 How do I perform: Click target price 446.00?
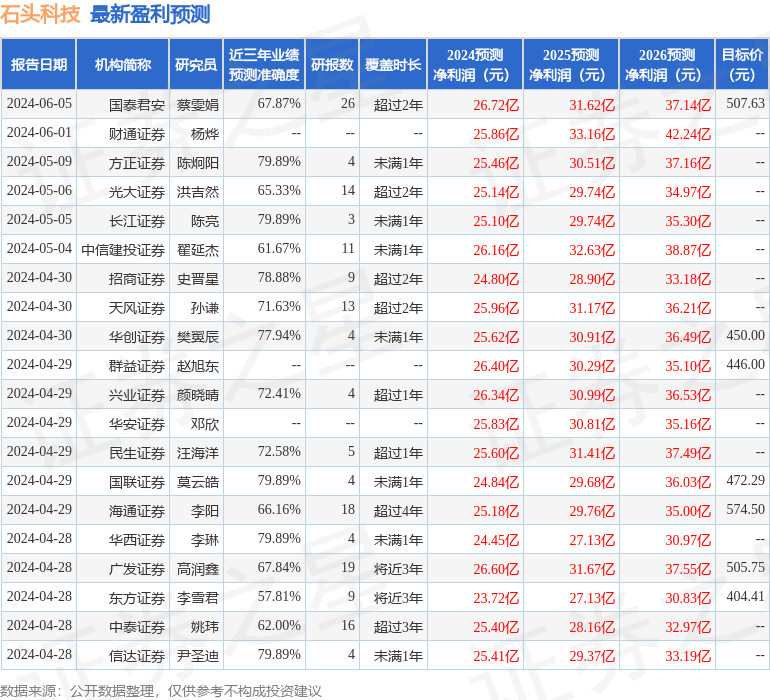[x=745, y=364]
